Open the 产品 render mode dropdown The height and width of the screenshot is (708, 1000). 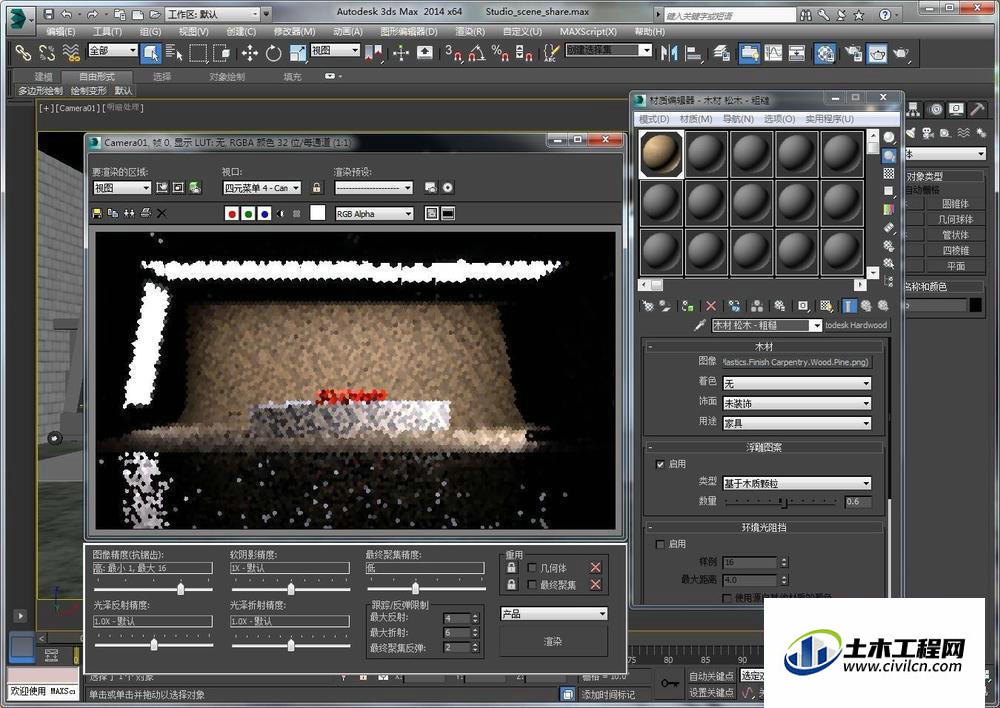[x=554, y=614]
